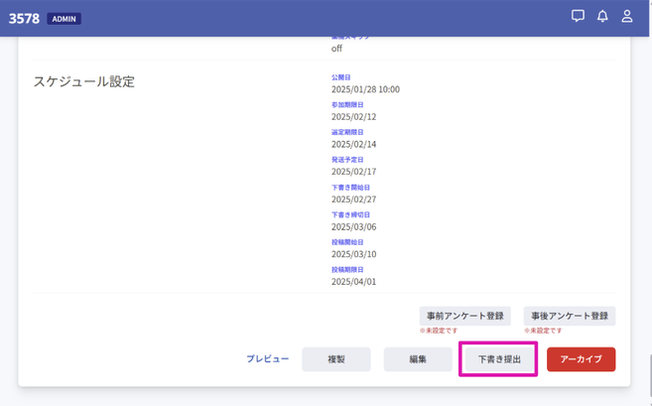This screenshot has height=406, width=652.
Task: Click the ADMIN badge
Action: [64, 19]
